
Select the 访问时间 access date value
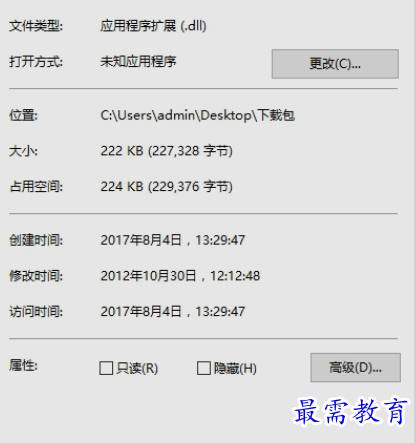pos(173,311)
